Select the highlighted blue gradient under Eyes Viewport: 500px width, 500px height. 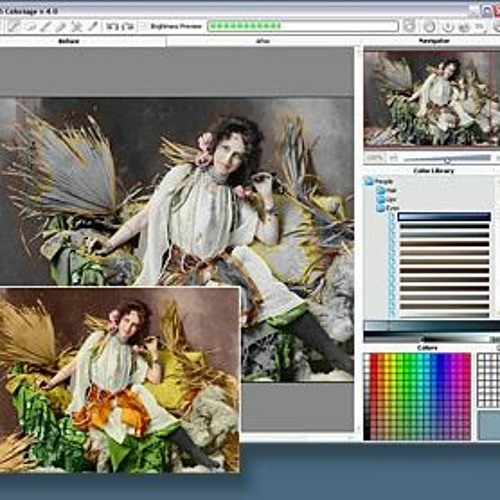click(x=444, y=217)
